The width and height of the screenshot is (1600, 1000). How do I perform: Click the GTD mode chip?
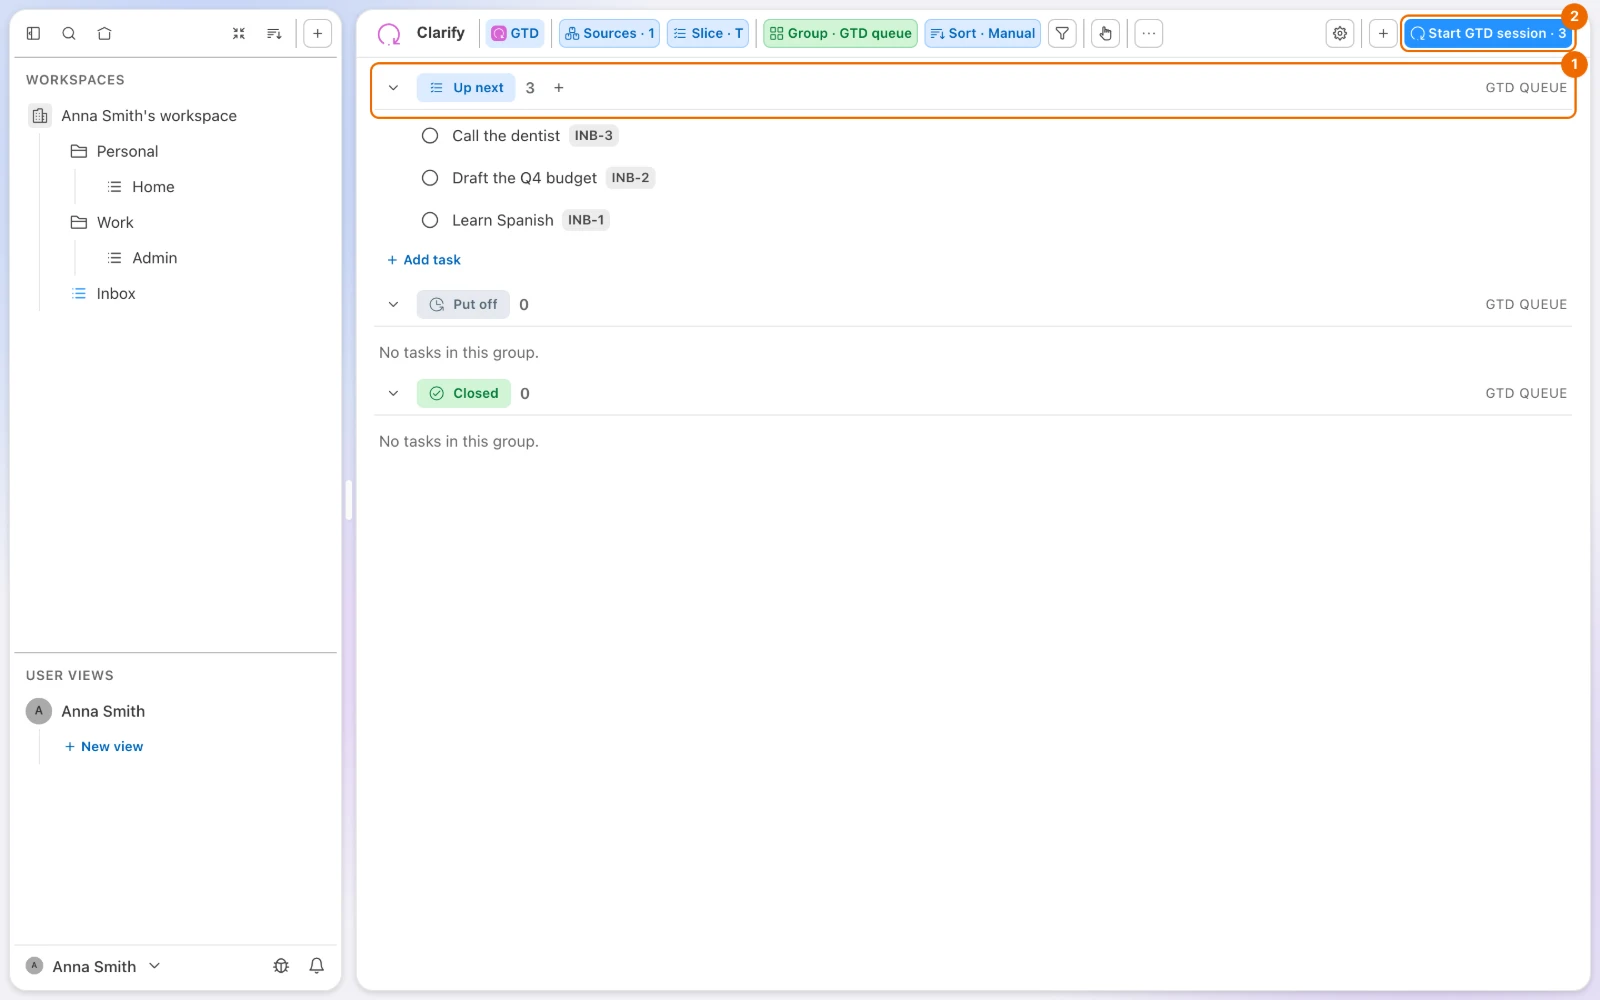[515, 33]
